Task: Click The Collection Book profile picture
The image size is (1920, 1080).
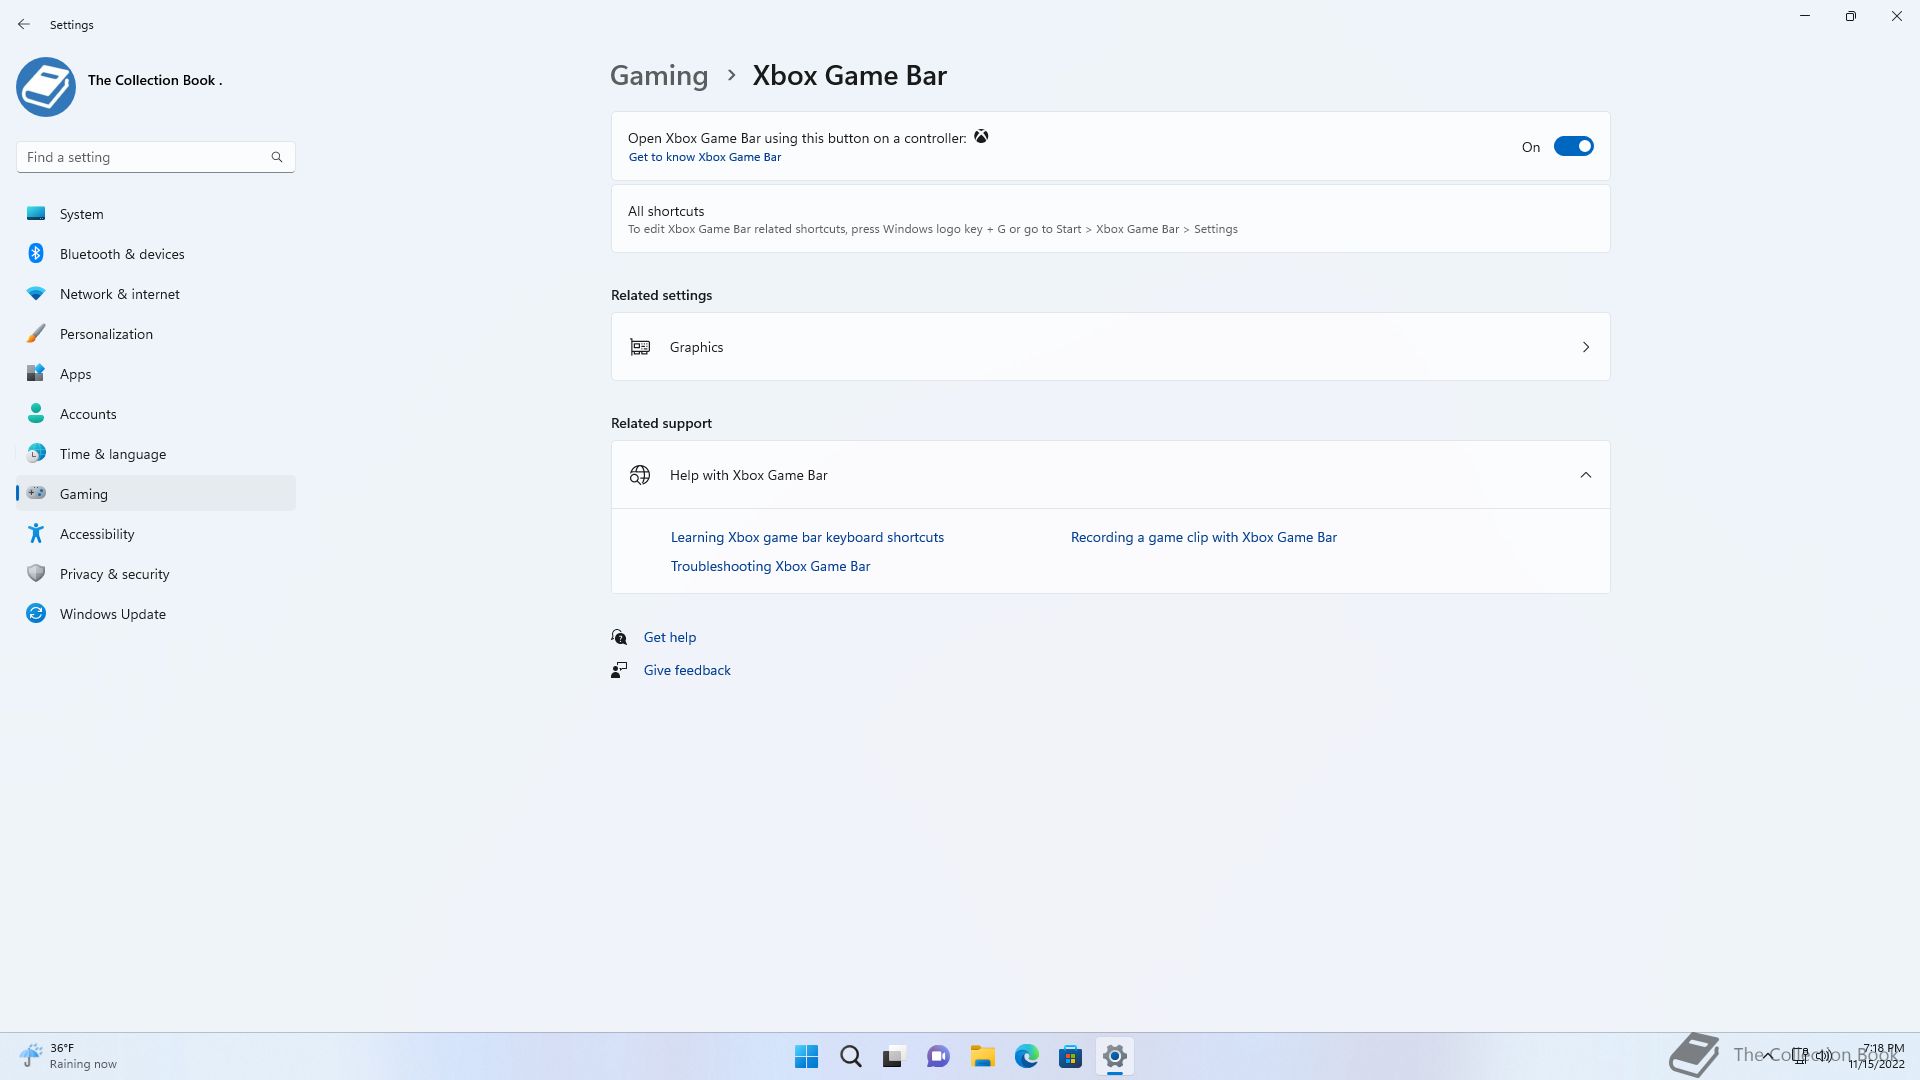Action: 46,87
